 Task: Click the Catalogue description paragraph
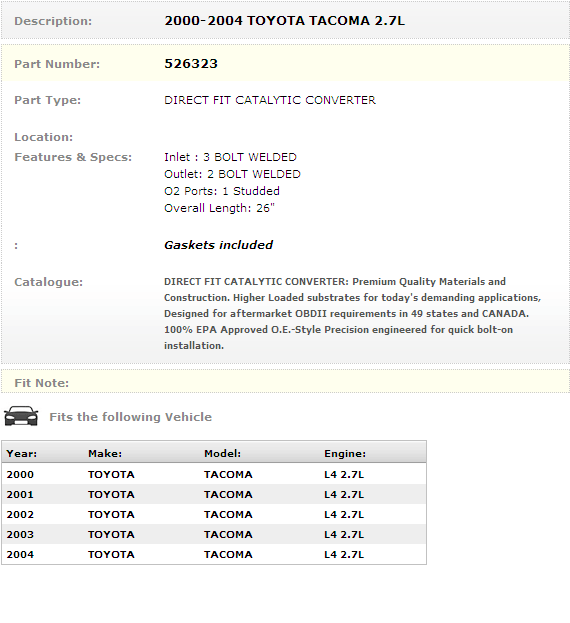[352, 313]
